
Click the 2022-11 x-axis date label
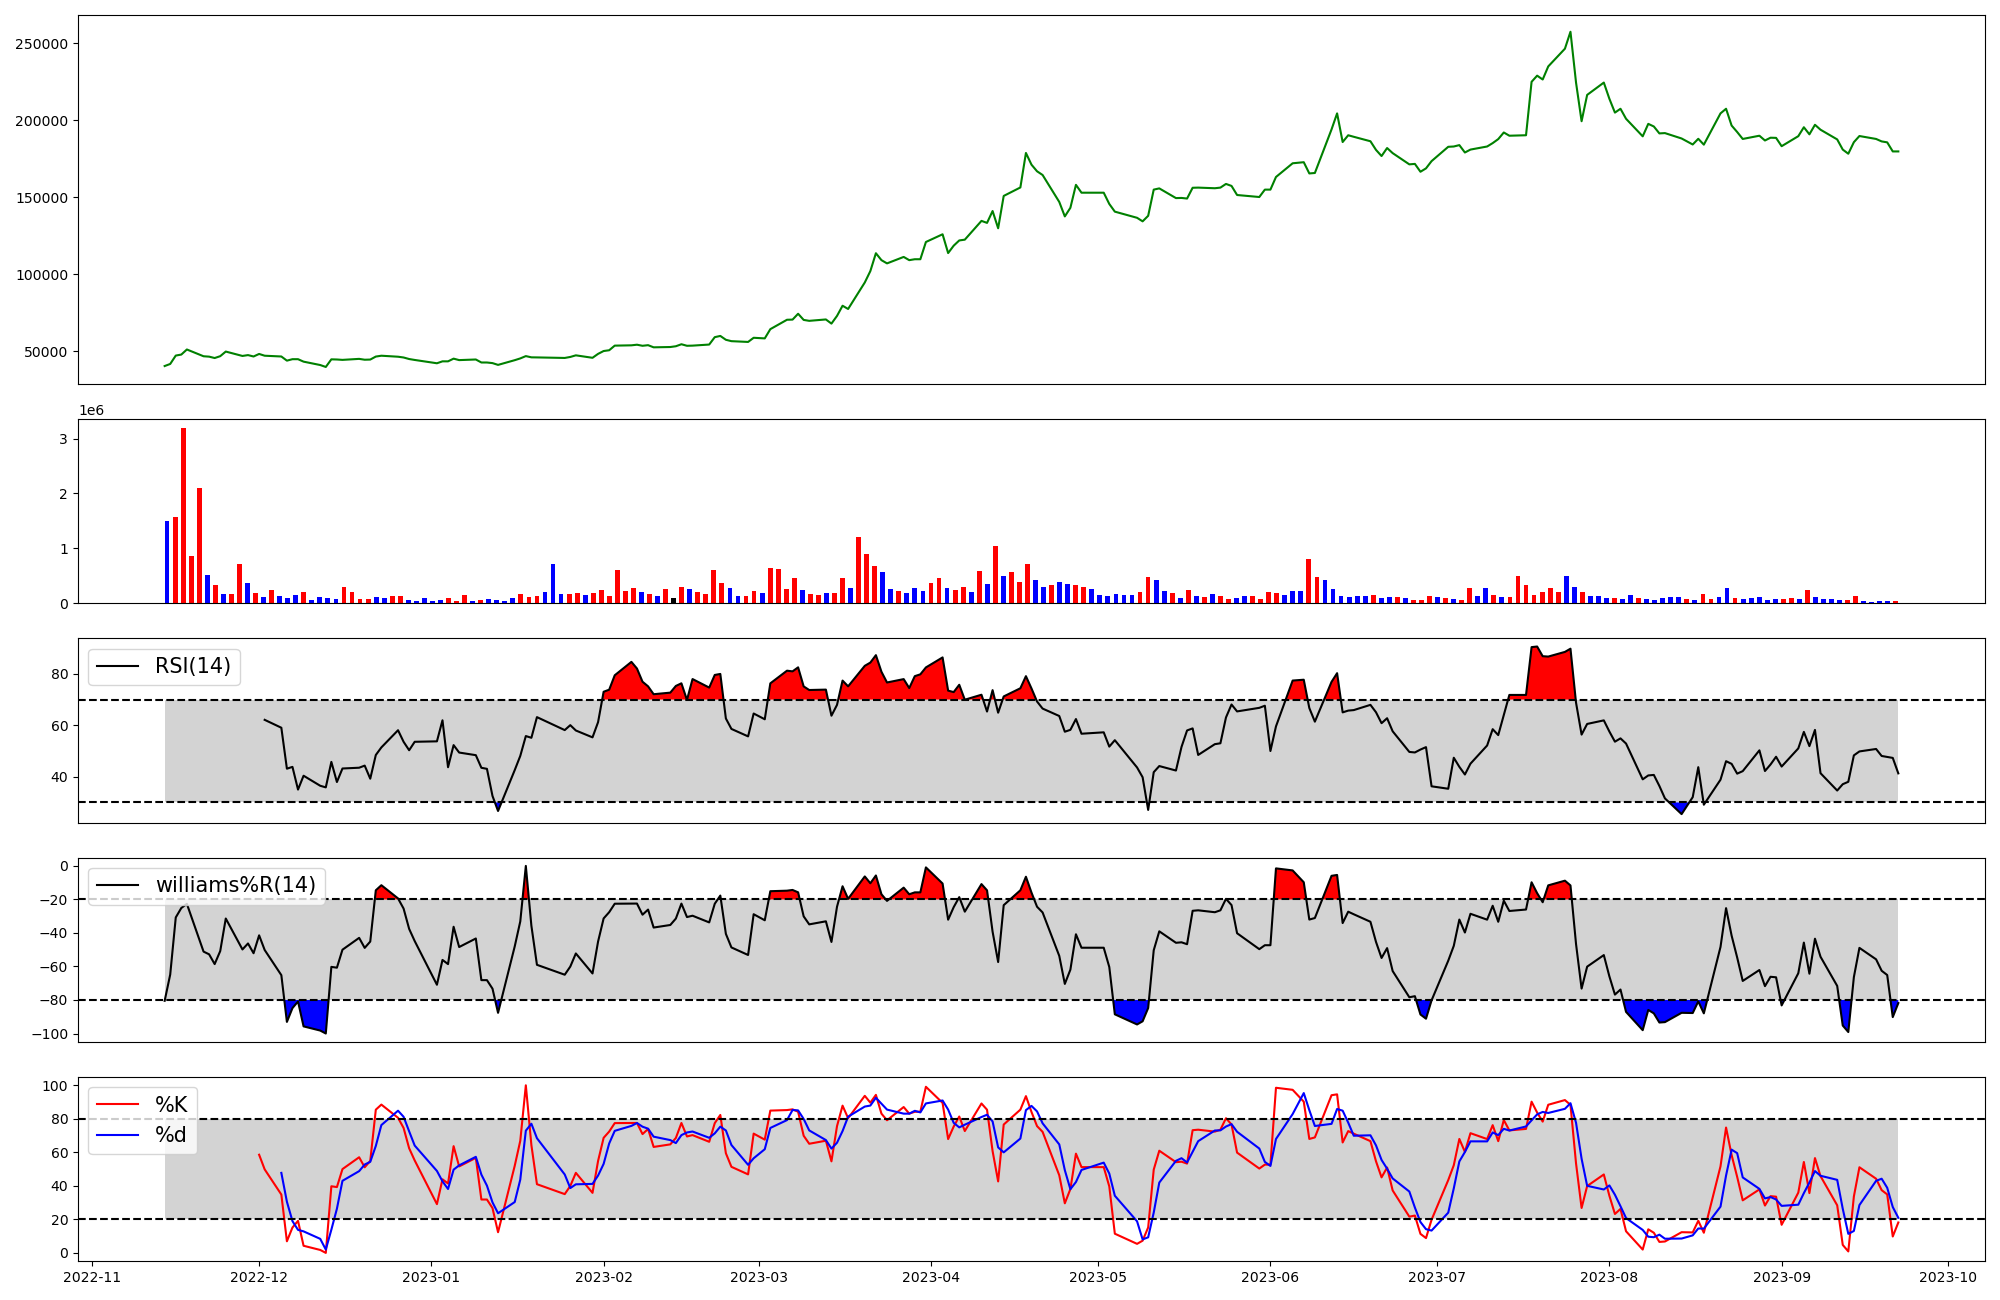tap(92, 1277)
